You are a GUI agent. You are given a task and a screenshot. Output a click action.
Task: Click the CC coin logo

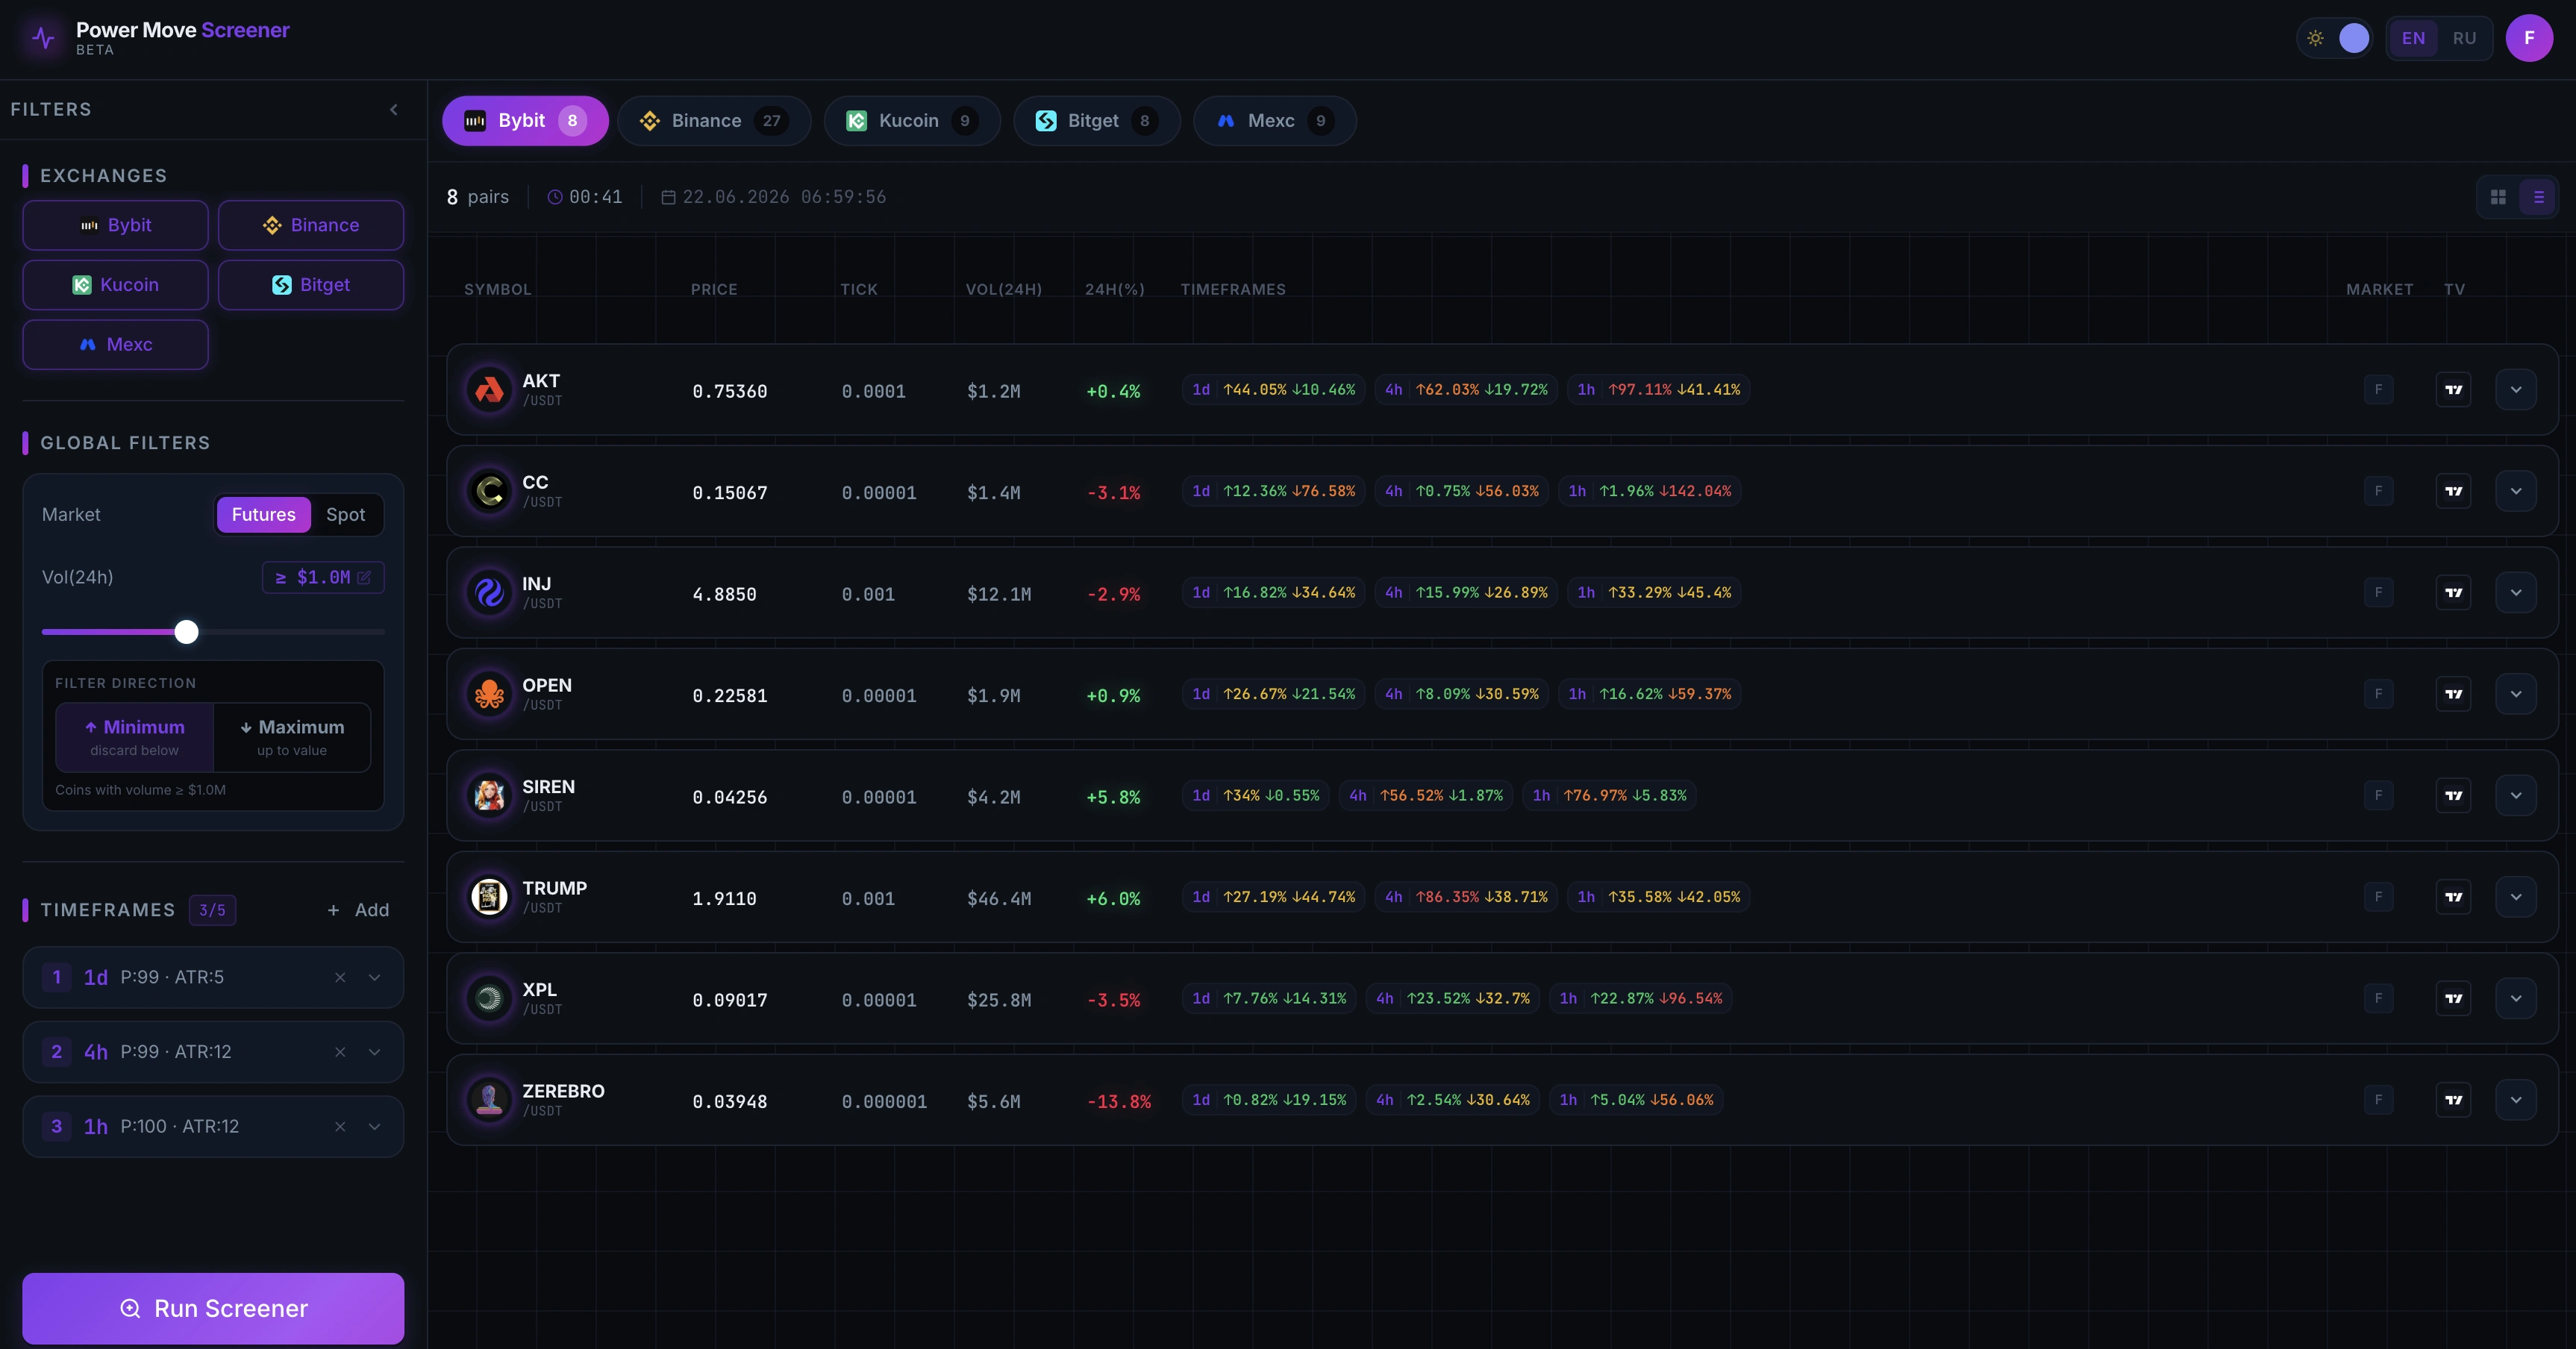pos(489,491)
